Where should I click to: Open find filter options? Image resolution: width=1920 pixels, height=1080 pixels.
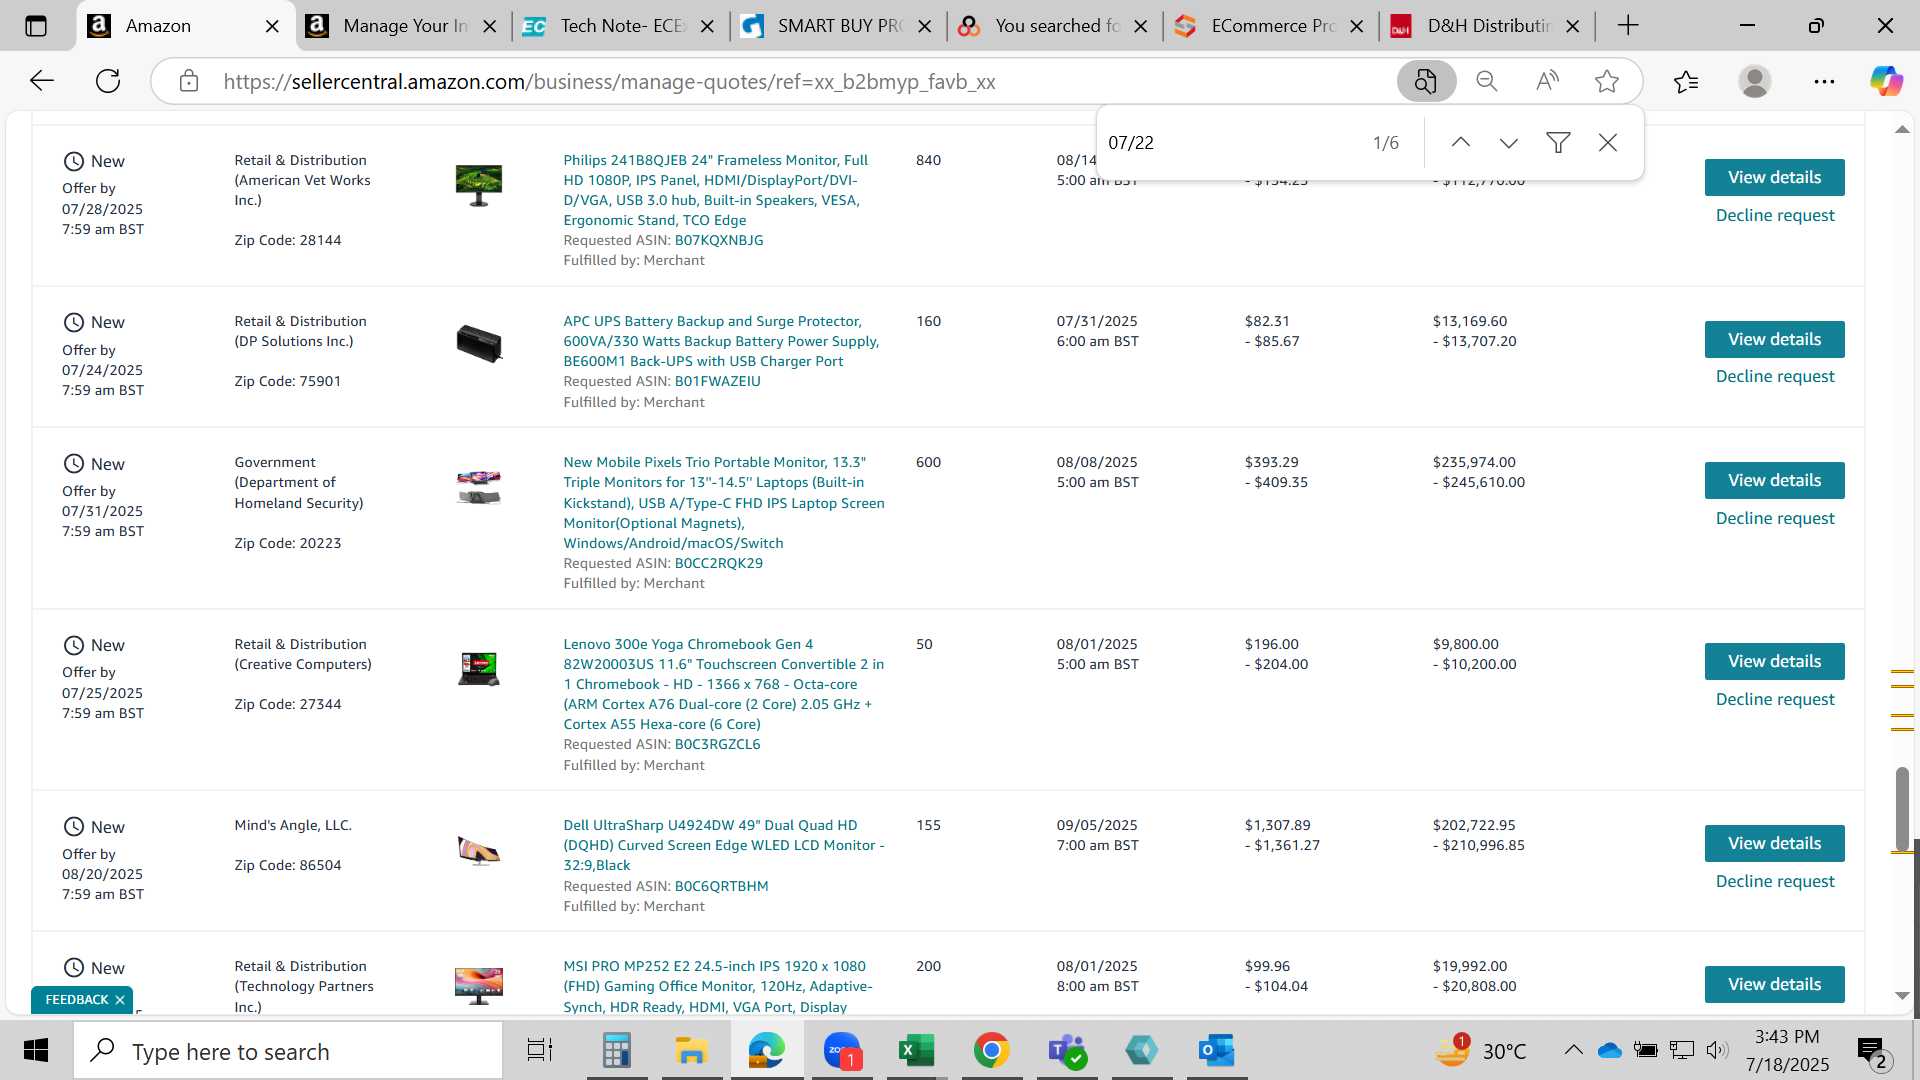point(1558,143)
